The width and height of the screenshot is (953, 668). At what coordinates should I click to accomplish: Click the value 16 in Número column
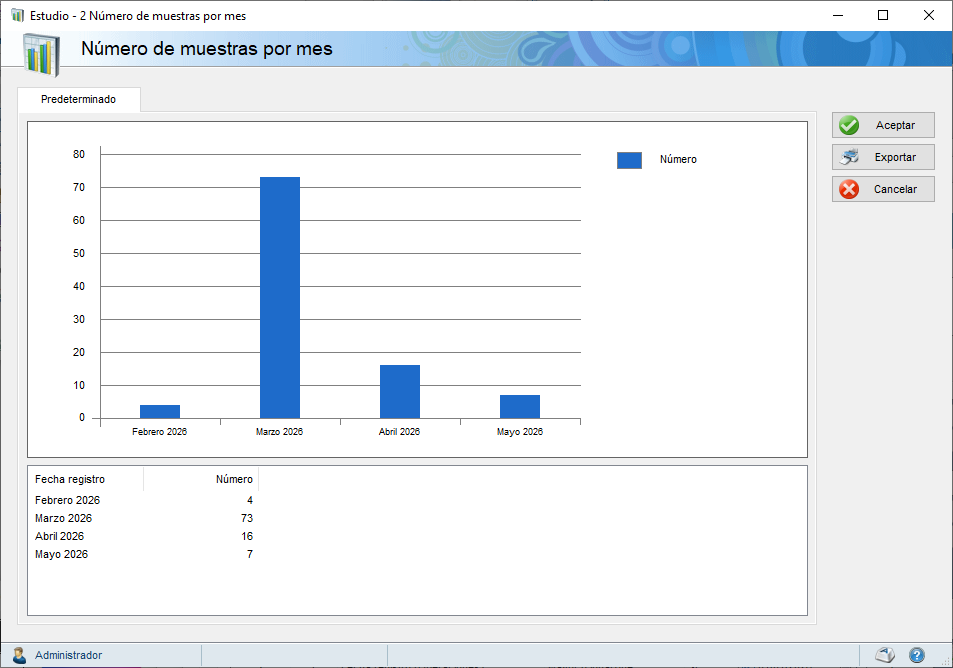247,536
